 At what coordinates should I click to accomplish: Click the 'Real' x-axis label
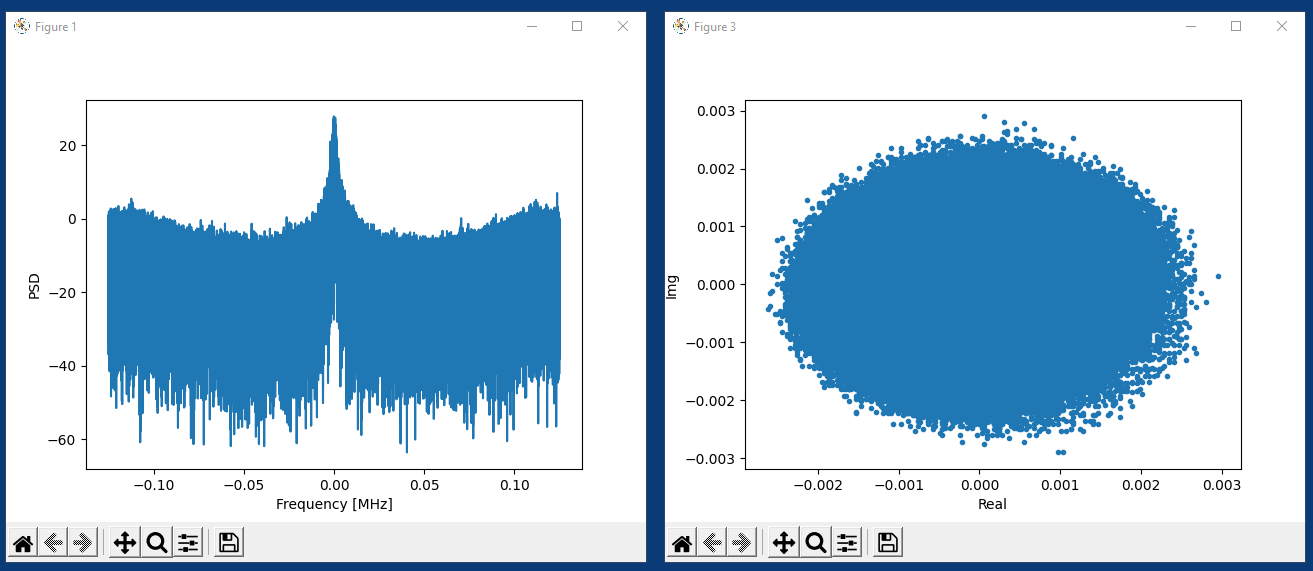click(992, 504)
